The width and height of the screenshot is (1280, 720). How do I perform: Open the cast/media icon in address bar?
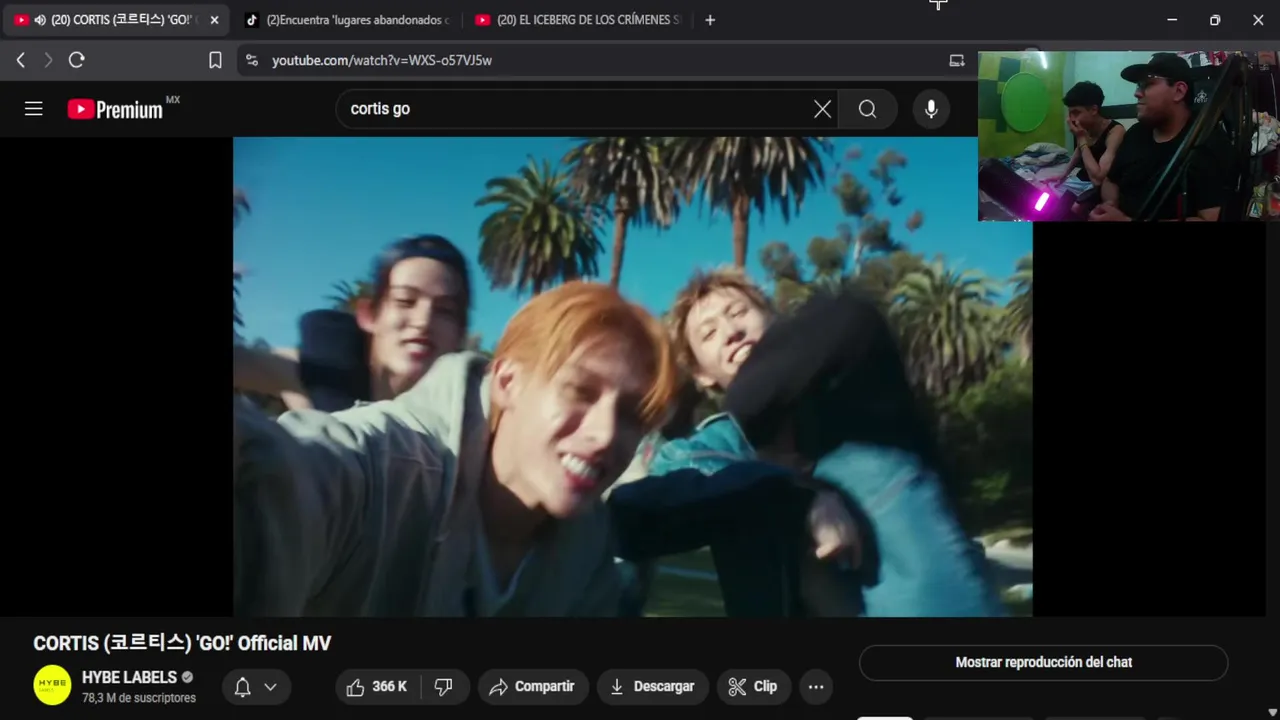(957, 60)
